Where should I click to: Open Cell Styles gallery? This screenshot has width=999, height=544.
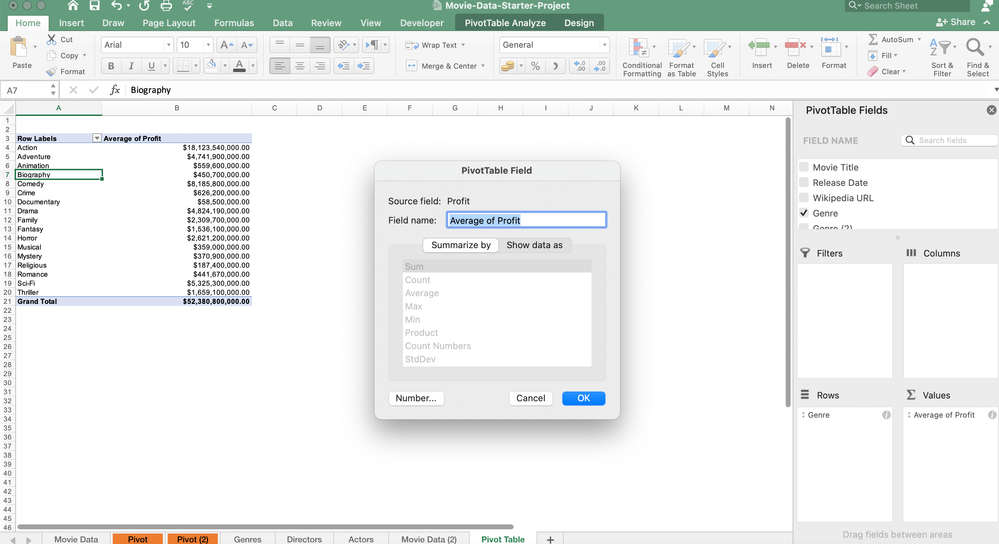tap(717, 57)
